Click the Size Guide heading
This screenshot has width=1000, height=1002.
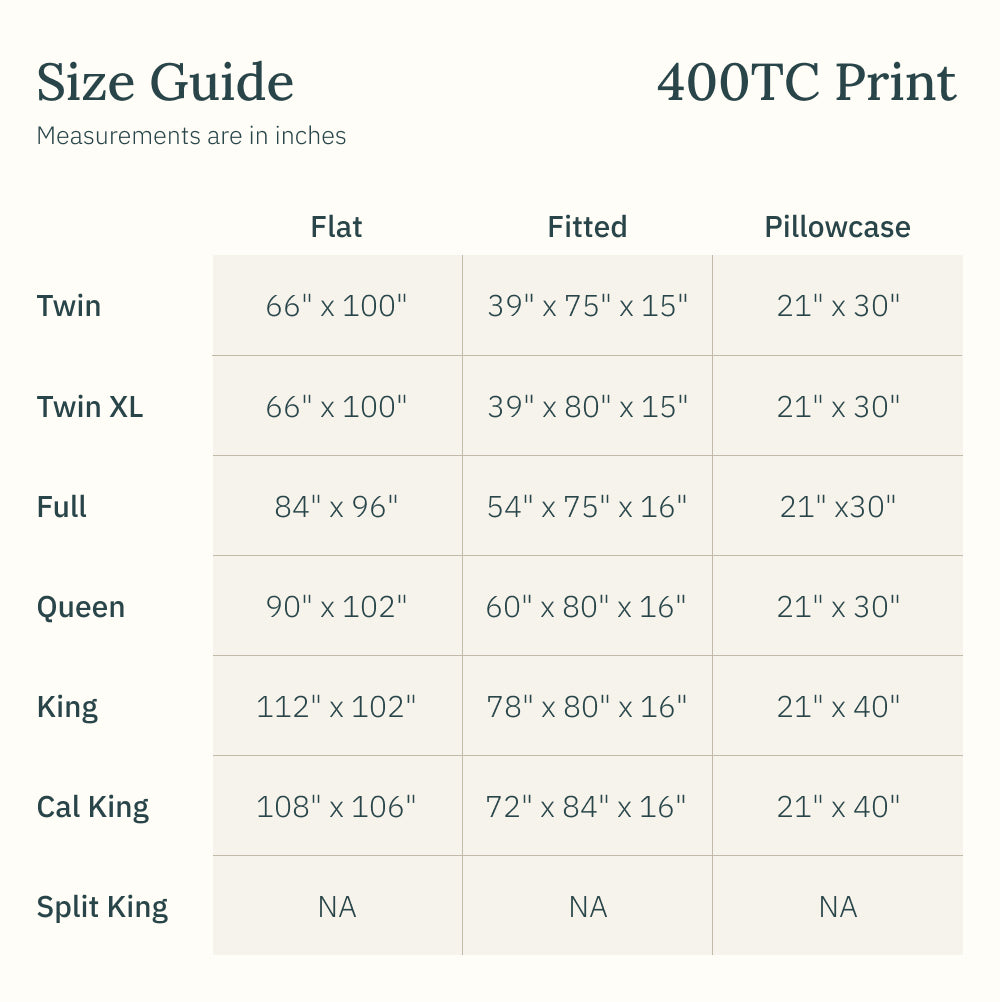pyautogui.click(x=165, y=82)
